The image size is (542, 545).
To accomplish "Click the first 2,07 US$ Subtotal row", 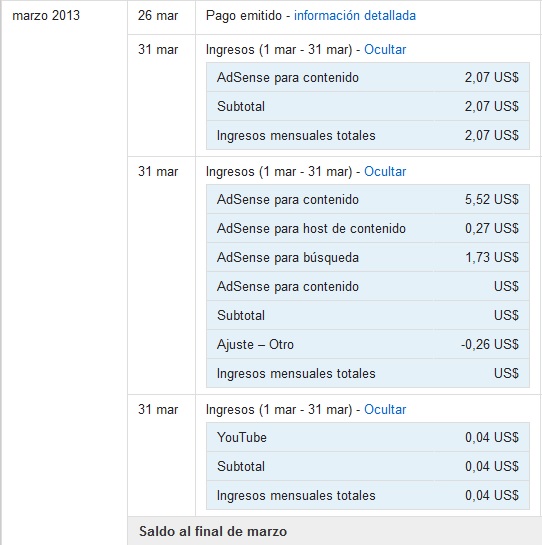I will (x=368, y=106).
